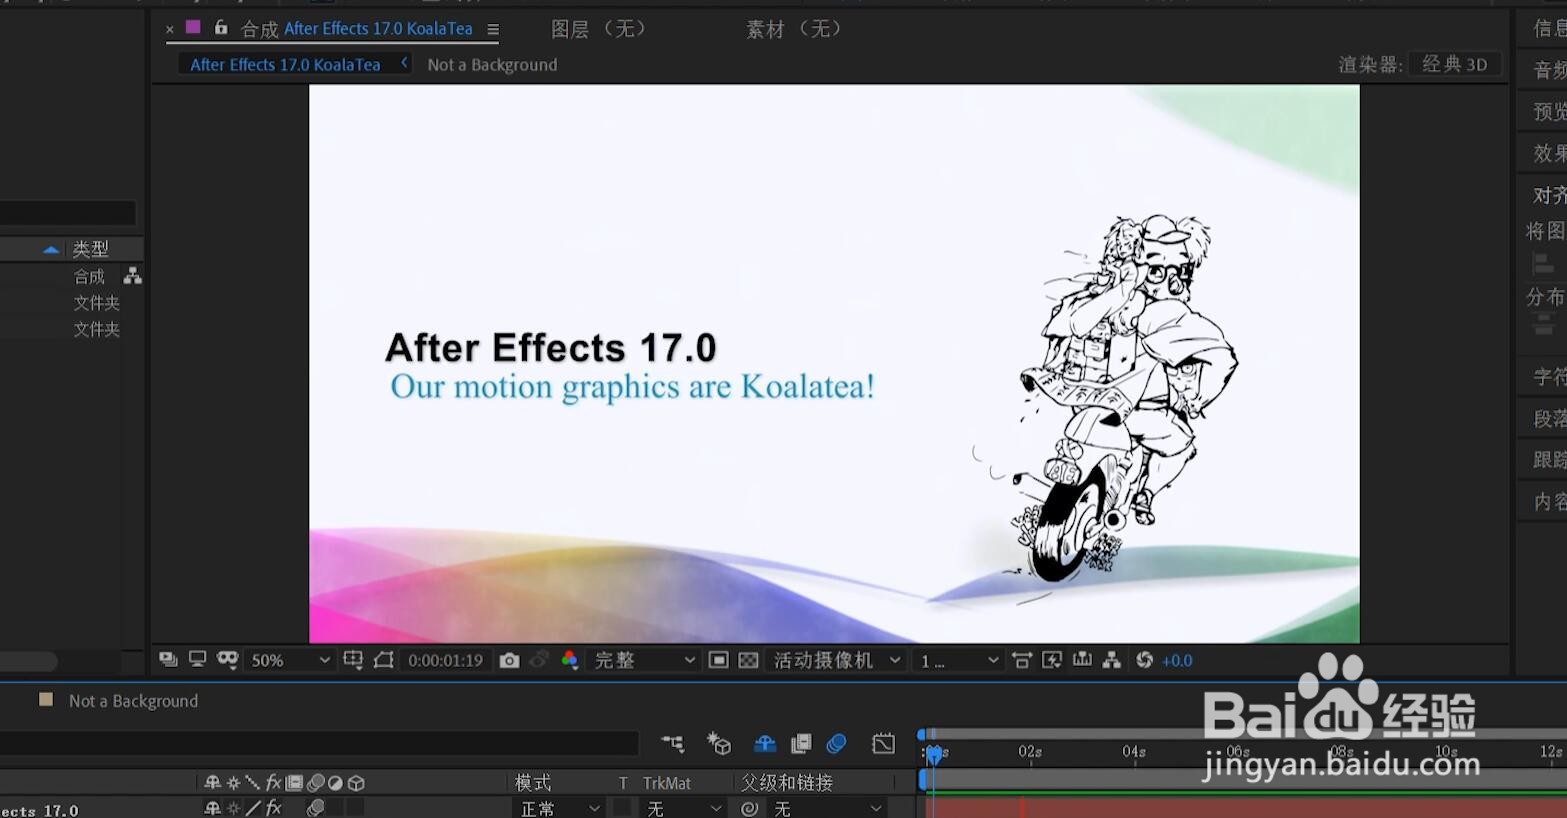Open the 完整 resolution dropdown
The image size is (1567, 818).
pyautogui.click(x=642, y=660)
